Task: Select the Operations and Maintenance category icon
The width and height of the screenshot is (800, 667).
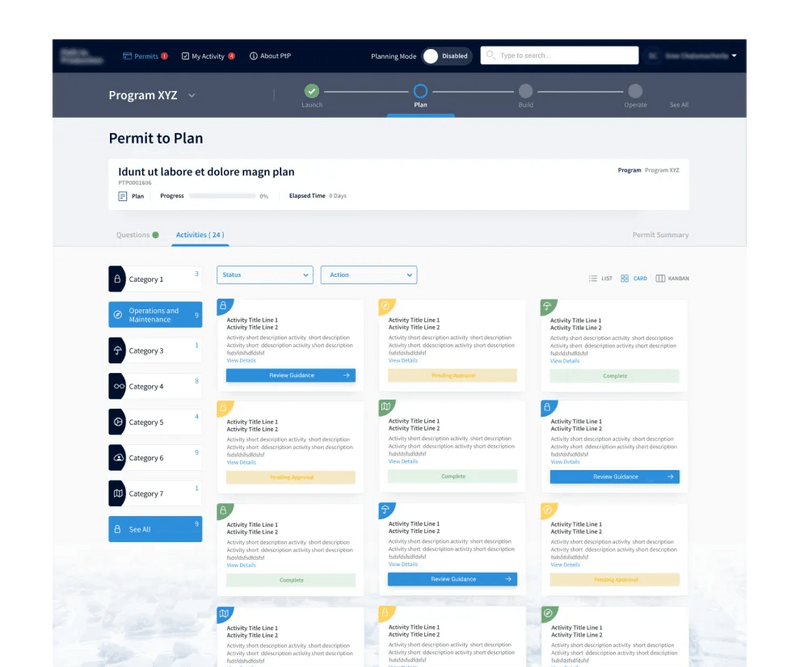Action: [x=120, y=313]
